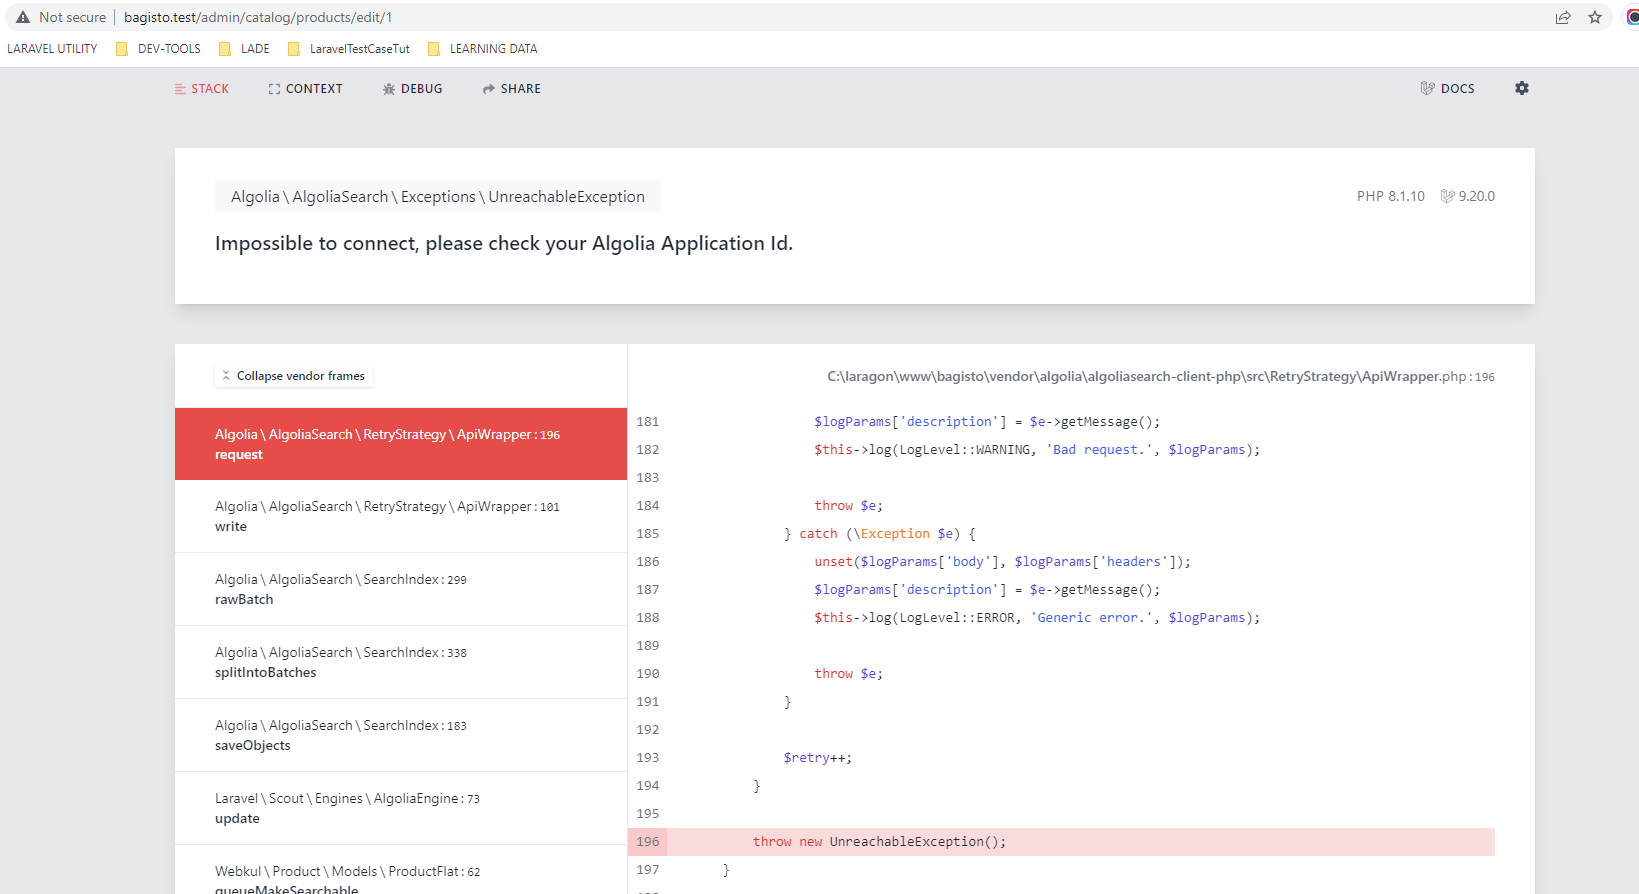Click code line 'Generic error.' log
Viewport: 1639px width, 894px height.
click(x=1037, y=618)
